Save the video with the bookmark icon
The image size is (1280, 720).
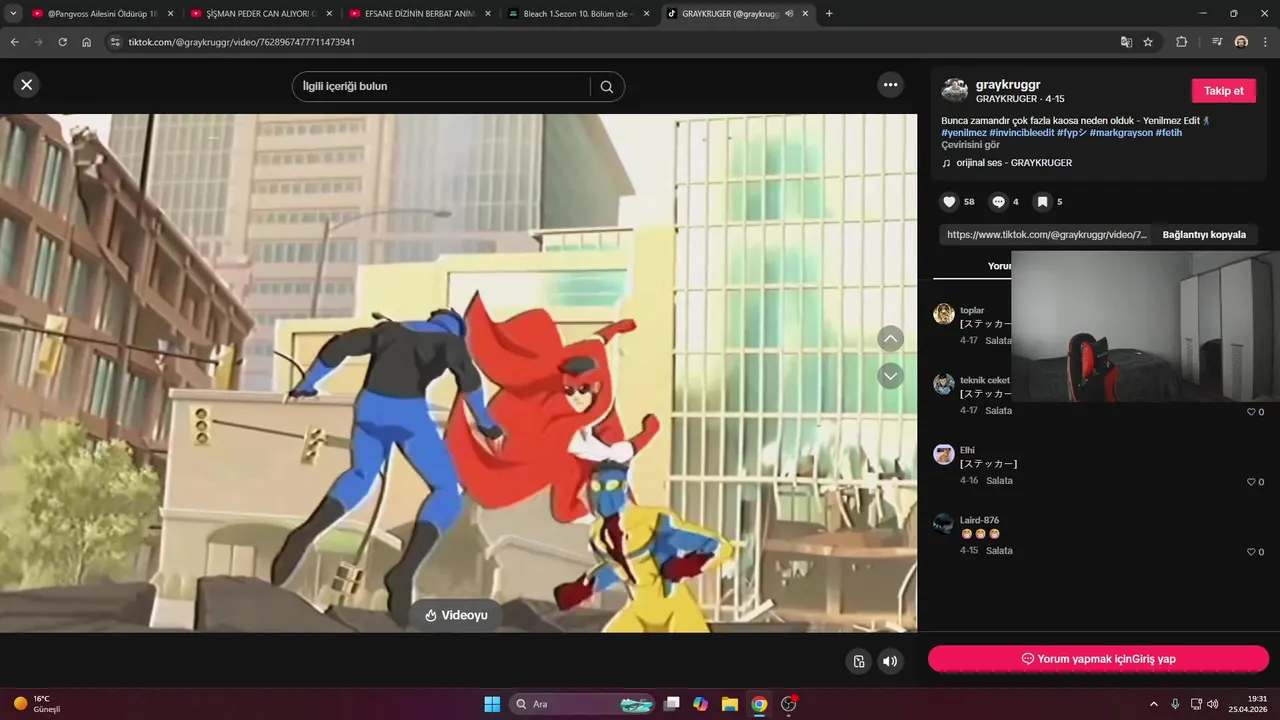click(1042, 201)
